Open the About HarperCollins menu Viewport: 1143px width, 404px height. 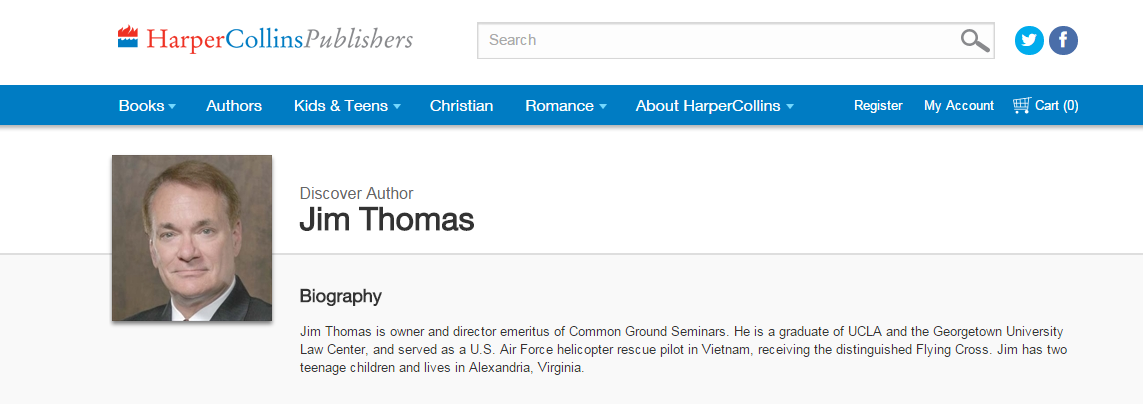(708, 105)
